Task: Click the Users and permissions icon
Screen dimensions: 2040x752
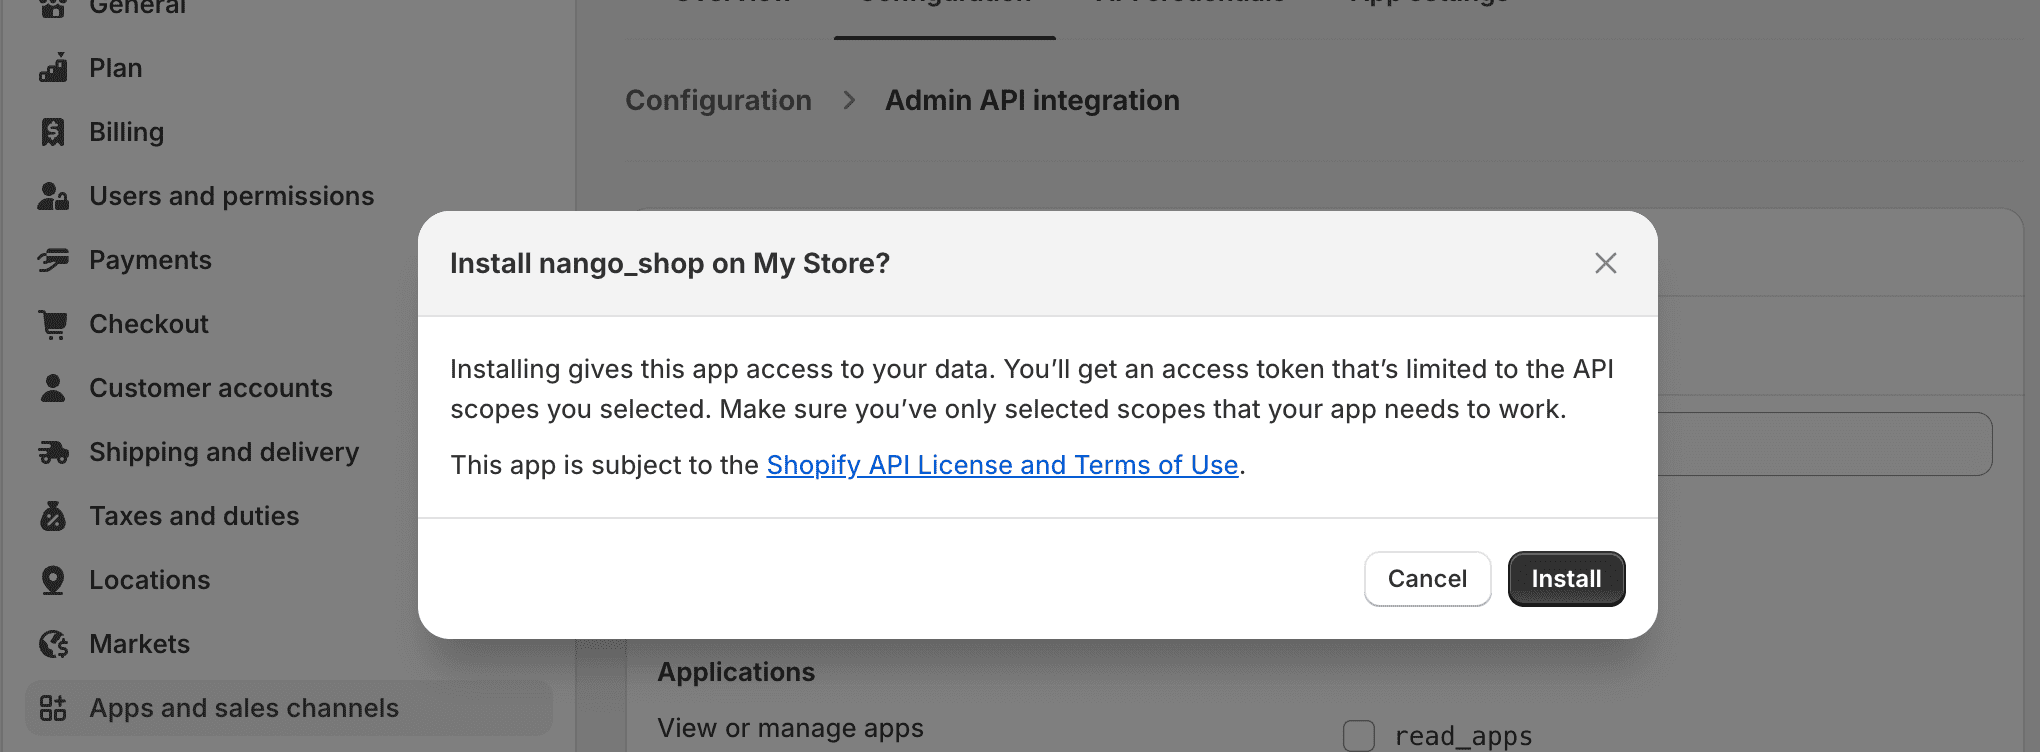Action: (53, 196)
